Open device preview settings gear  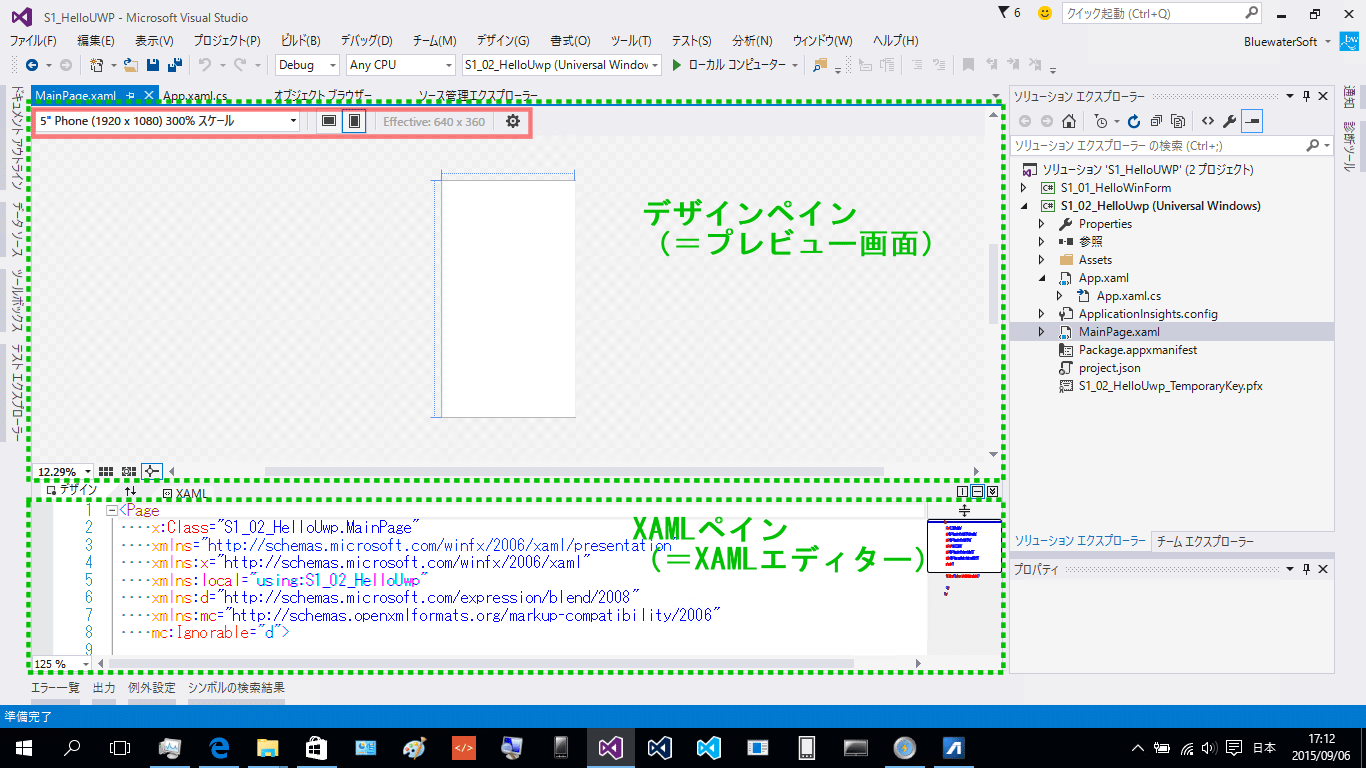pyautogui.click(x=513, y=121)
